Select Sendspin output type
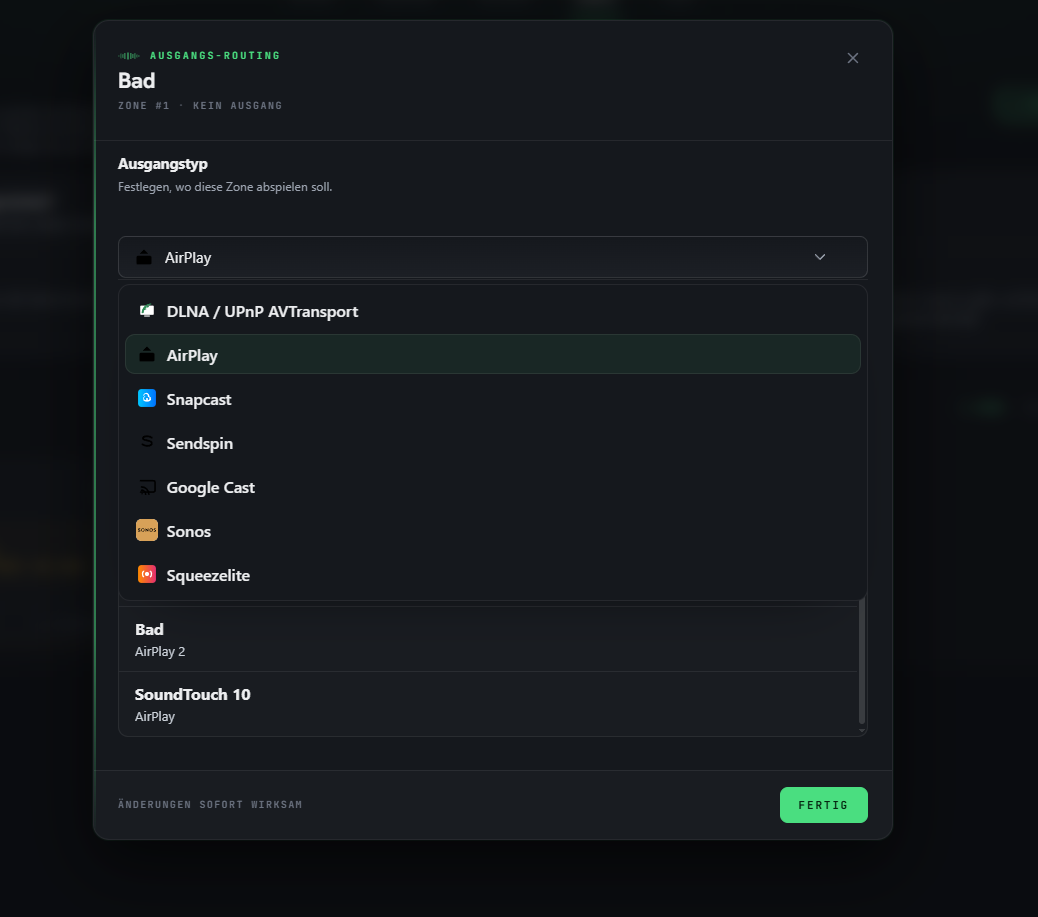This screenshot has height=917, width=1038. coord(493,443)
